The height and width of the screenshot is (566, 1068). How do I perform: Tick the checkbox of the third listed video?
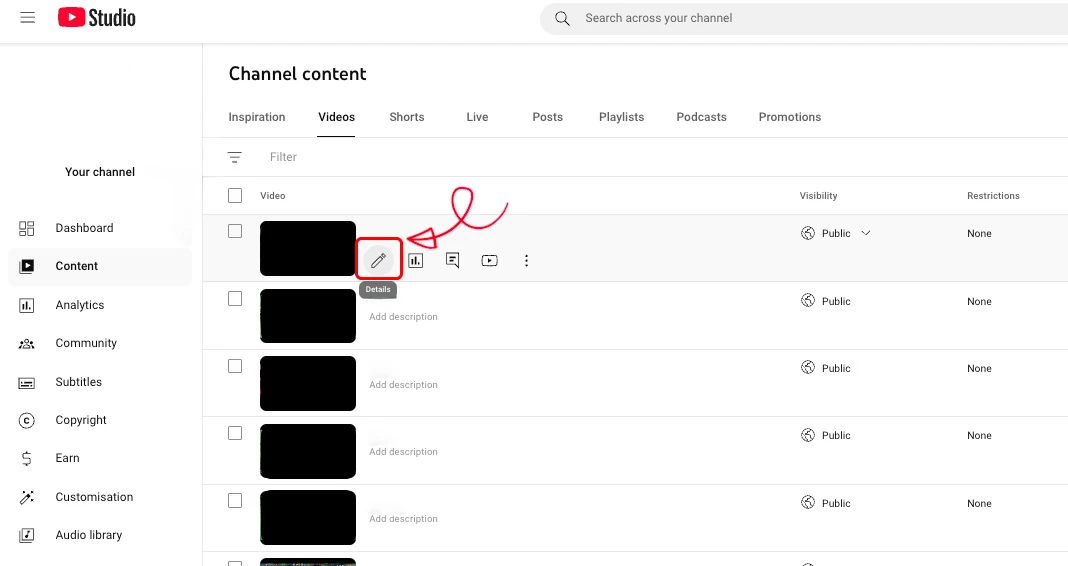point(235,366)
